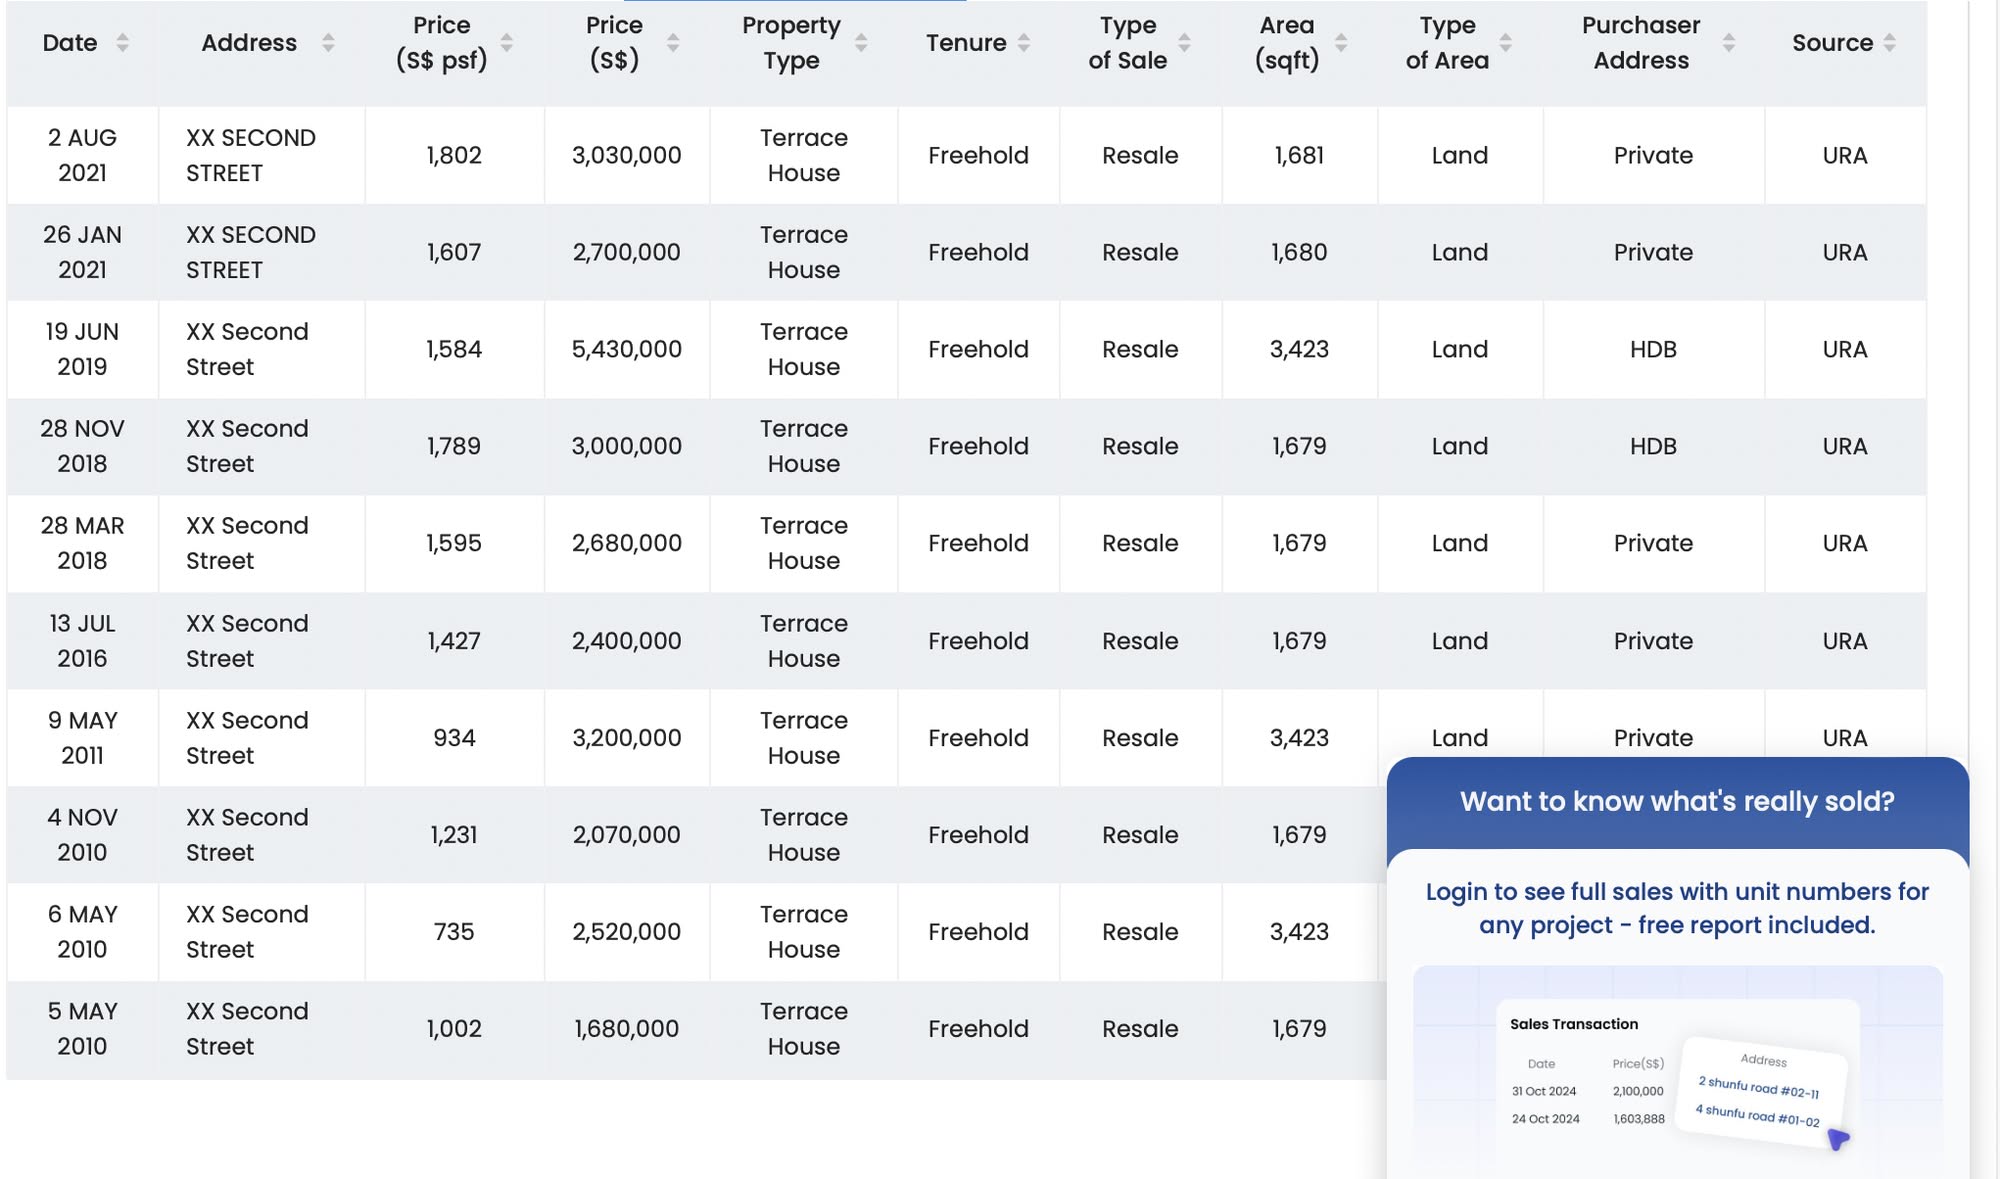Click the 2,400,000 price cell
Image resolution: width=2000 pixels, height=1179 pixels.
[627, 641]
